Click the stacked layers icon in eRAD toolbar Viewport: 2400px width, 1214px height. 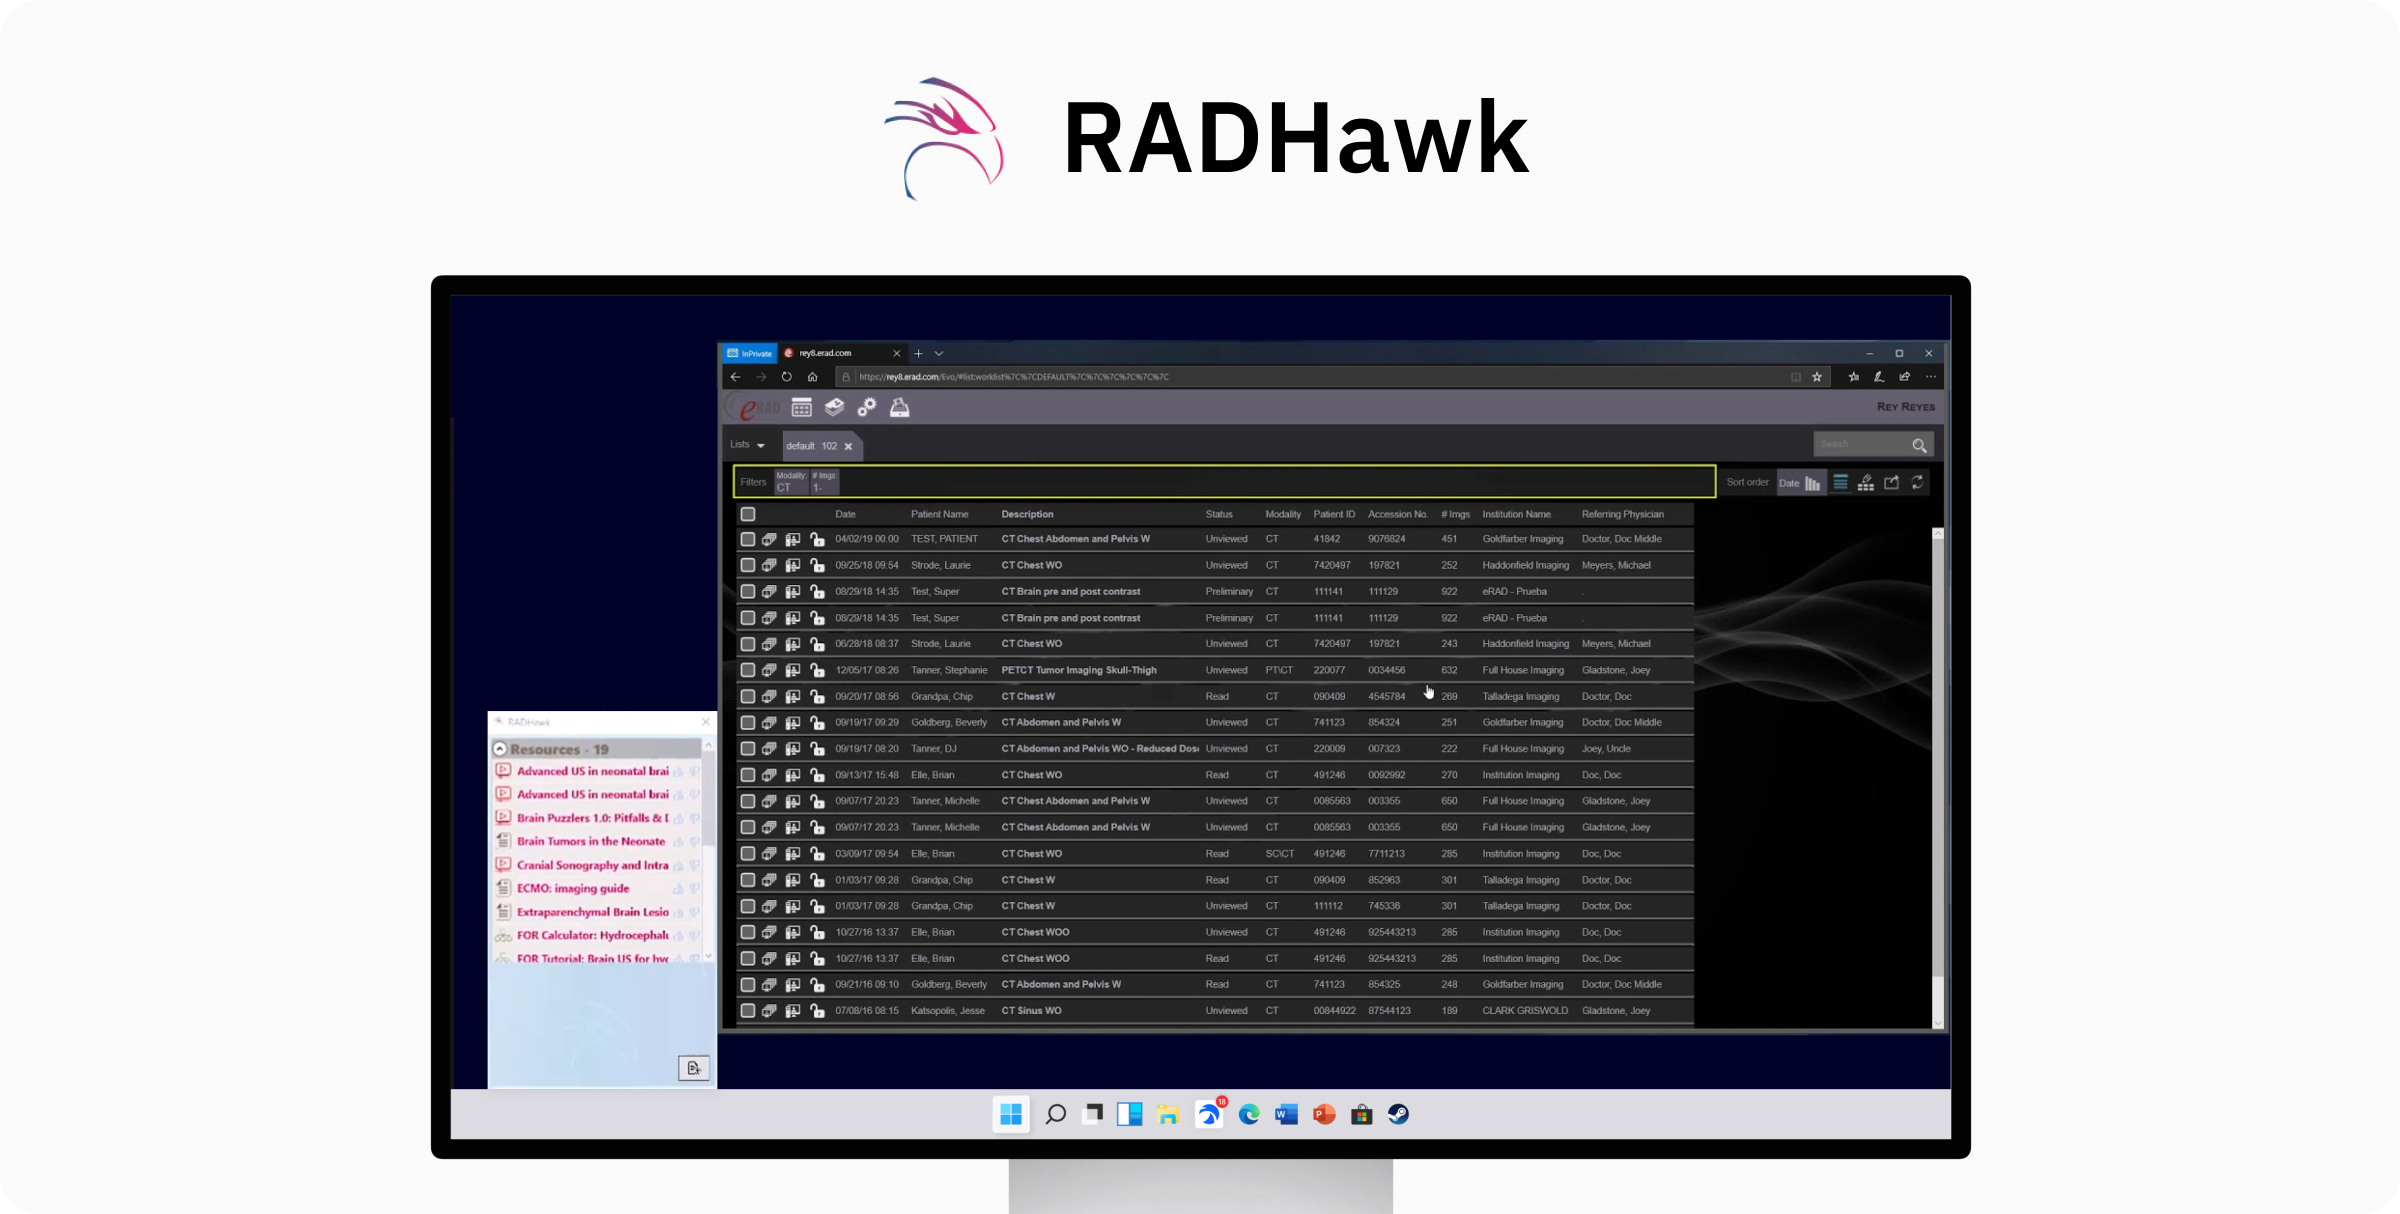pos(834,407)
